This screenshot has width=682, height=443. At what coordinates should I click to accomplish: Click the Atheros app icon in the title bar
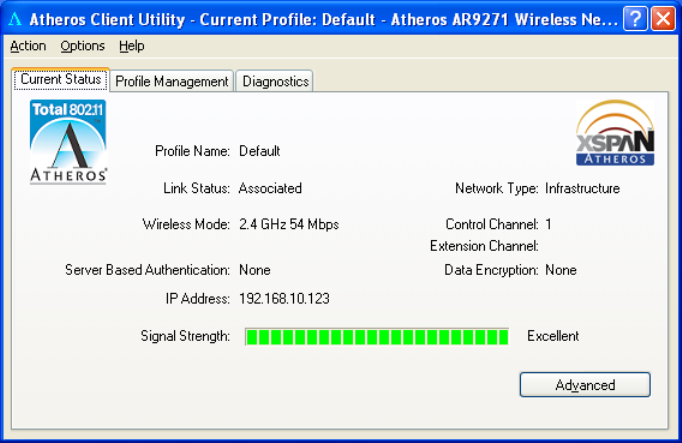[15, 19]
